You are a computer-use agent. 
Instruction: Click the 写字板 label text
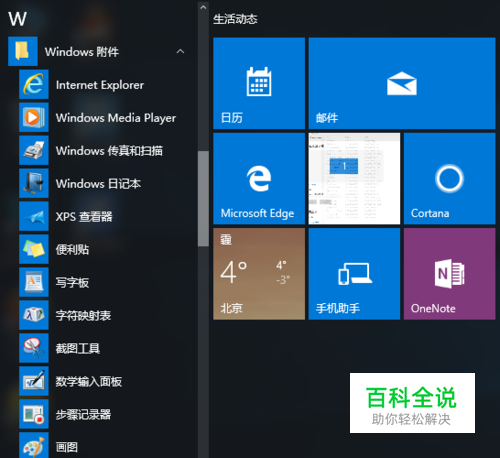point(72,283)
